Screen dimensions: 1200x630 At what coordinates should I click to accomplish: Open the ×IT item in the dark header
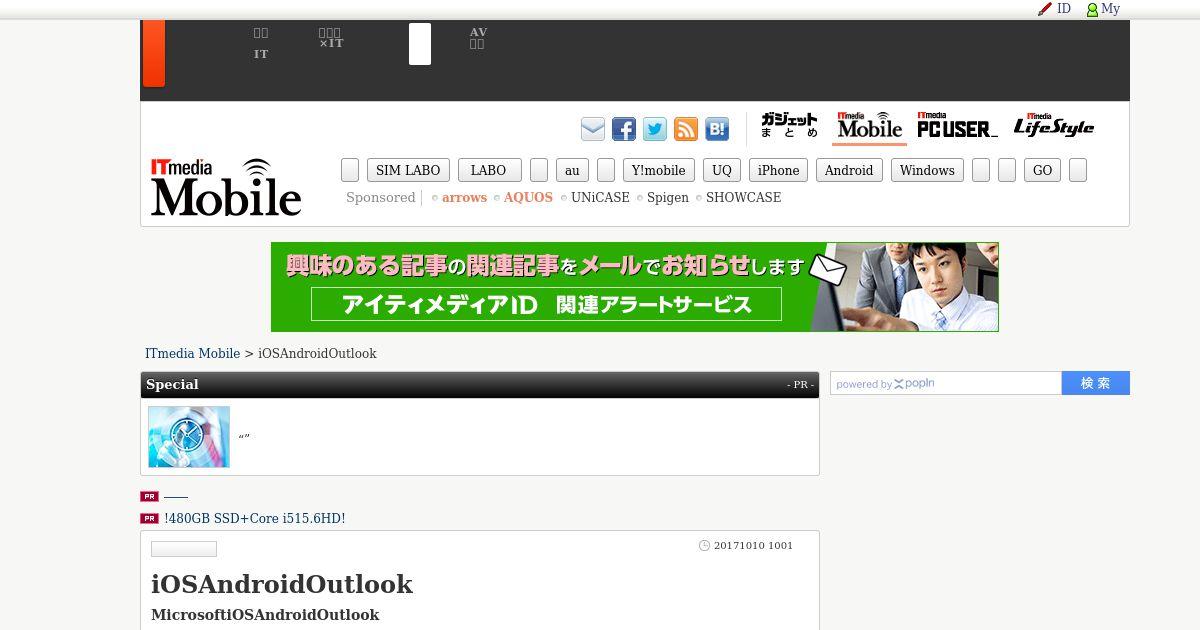(331, 38)
